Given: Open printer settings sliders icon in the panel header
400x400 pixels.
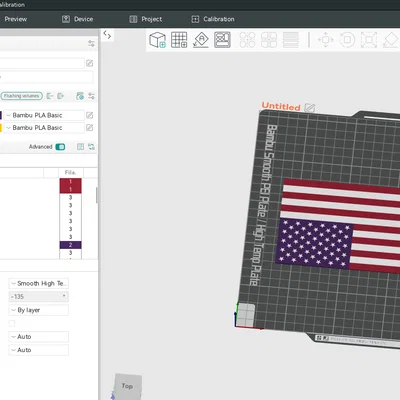Looking at the screenshot, I should click(x=91, y=44).
